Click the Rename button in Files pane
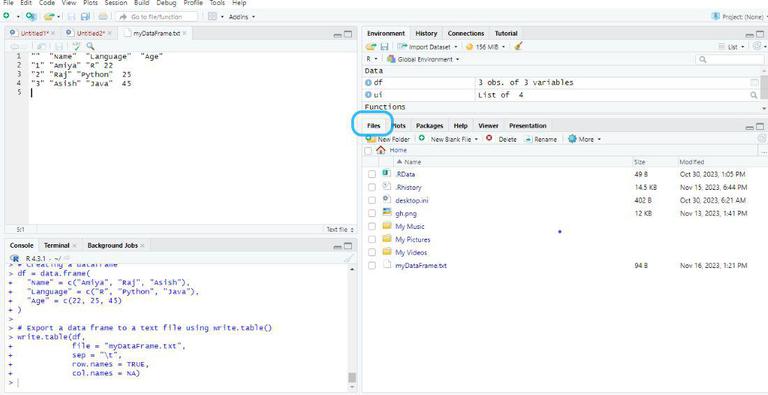Screen dimensions: 768x395 point(540,139)
